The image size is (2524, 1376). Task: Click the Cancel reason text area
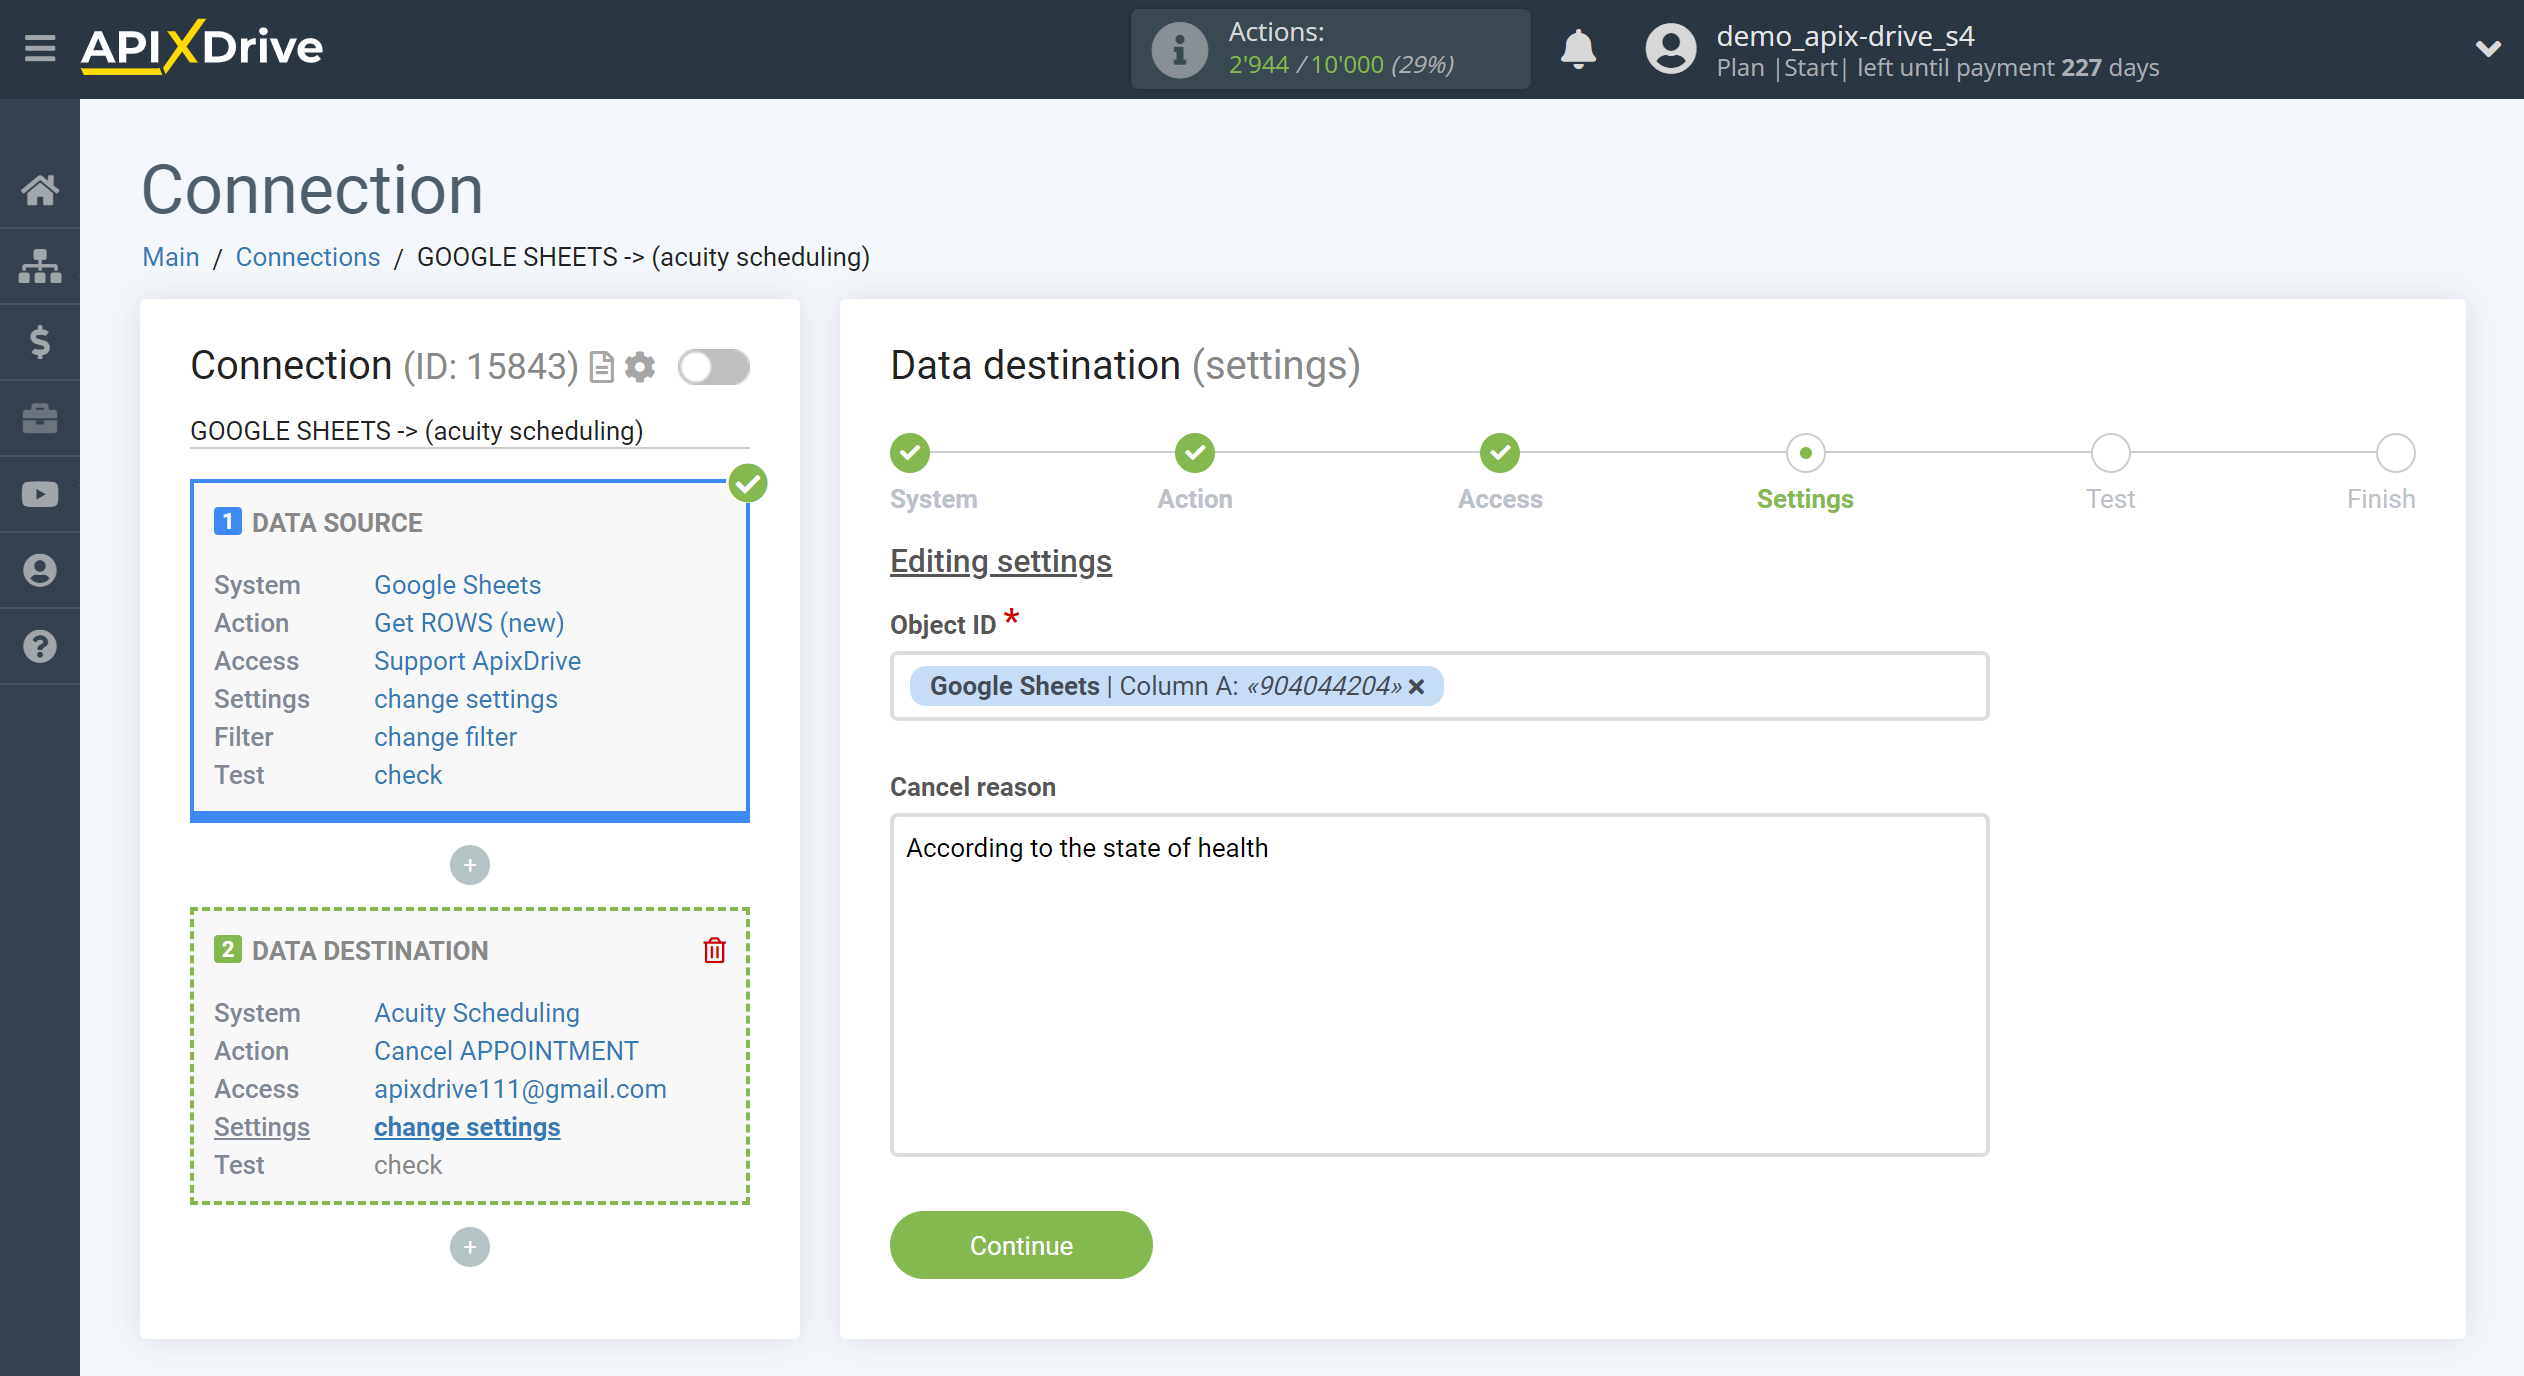tap(1439, 985)
